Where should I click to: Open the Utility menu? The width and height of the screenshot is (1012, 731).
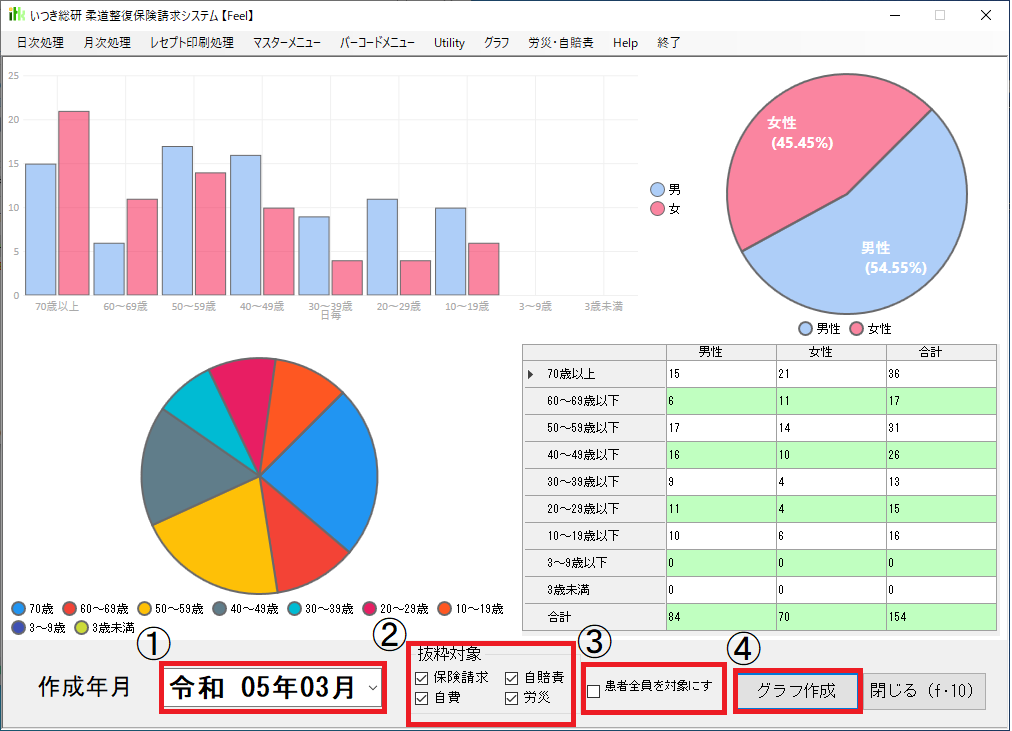point(449,43)
